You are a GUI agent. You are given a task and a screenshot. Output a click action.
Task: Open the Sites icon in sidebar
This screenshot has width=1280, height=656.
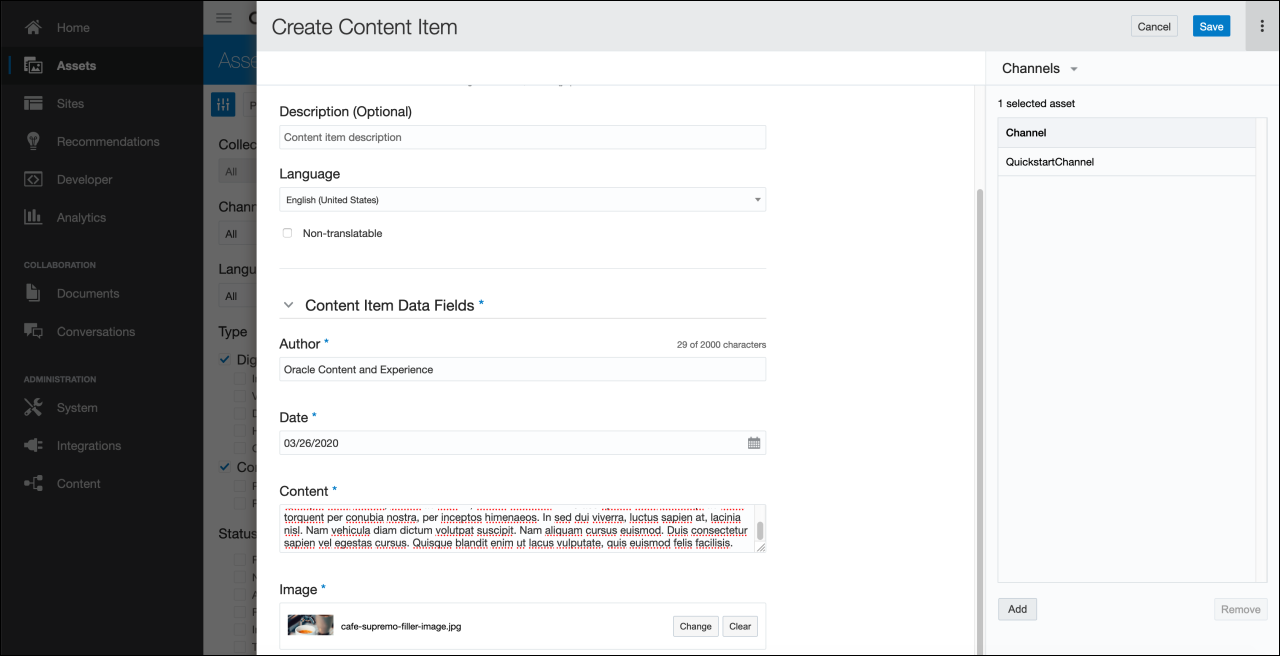coord(33,104)
